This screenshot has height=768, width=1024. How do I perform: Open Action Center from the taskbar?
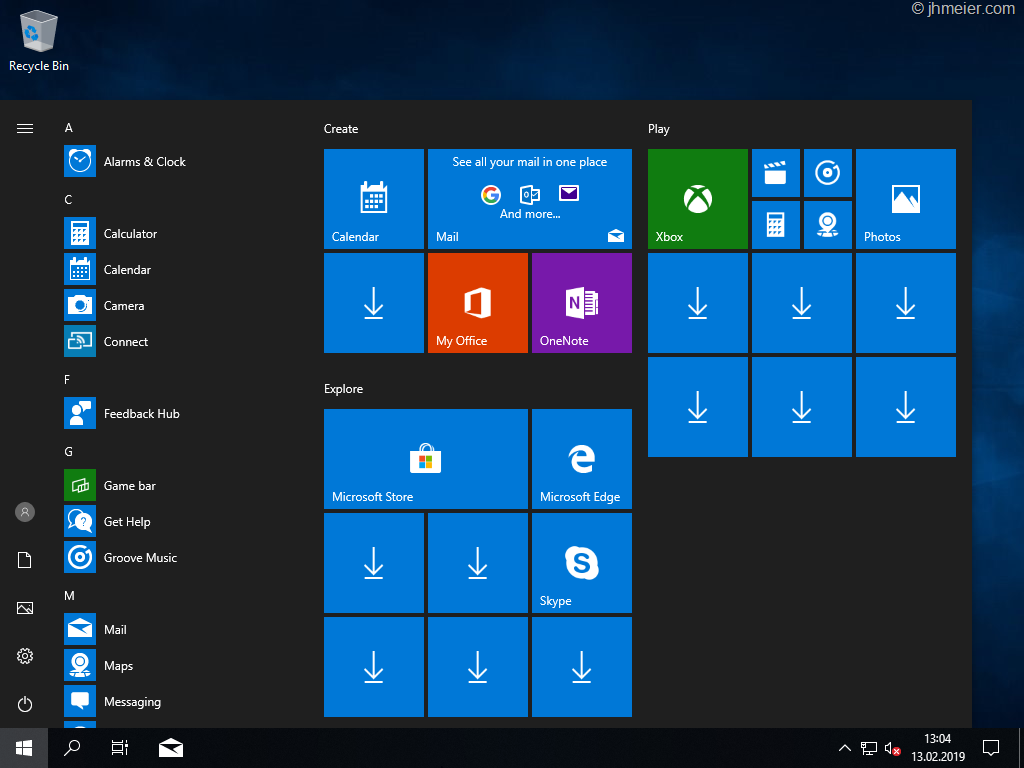990,748
